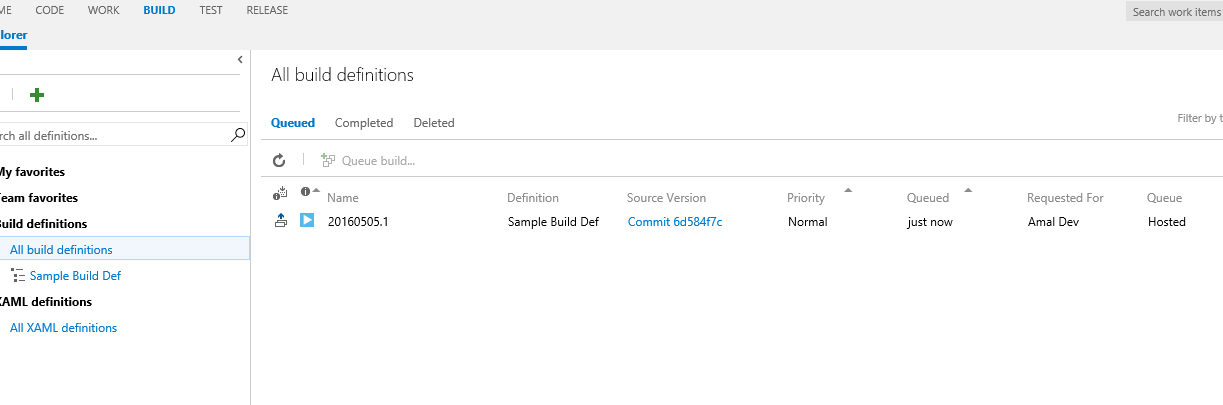1223x405 pixels.
Task: Select All XAML definitions link
Action: [63, 328]
